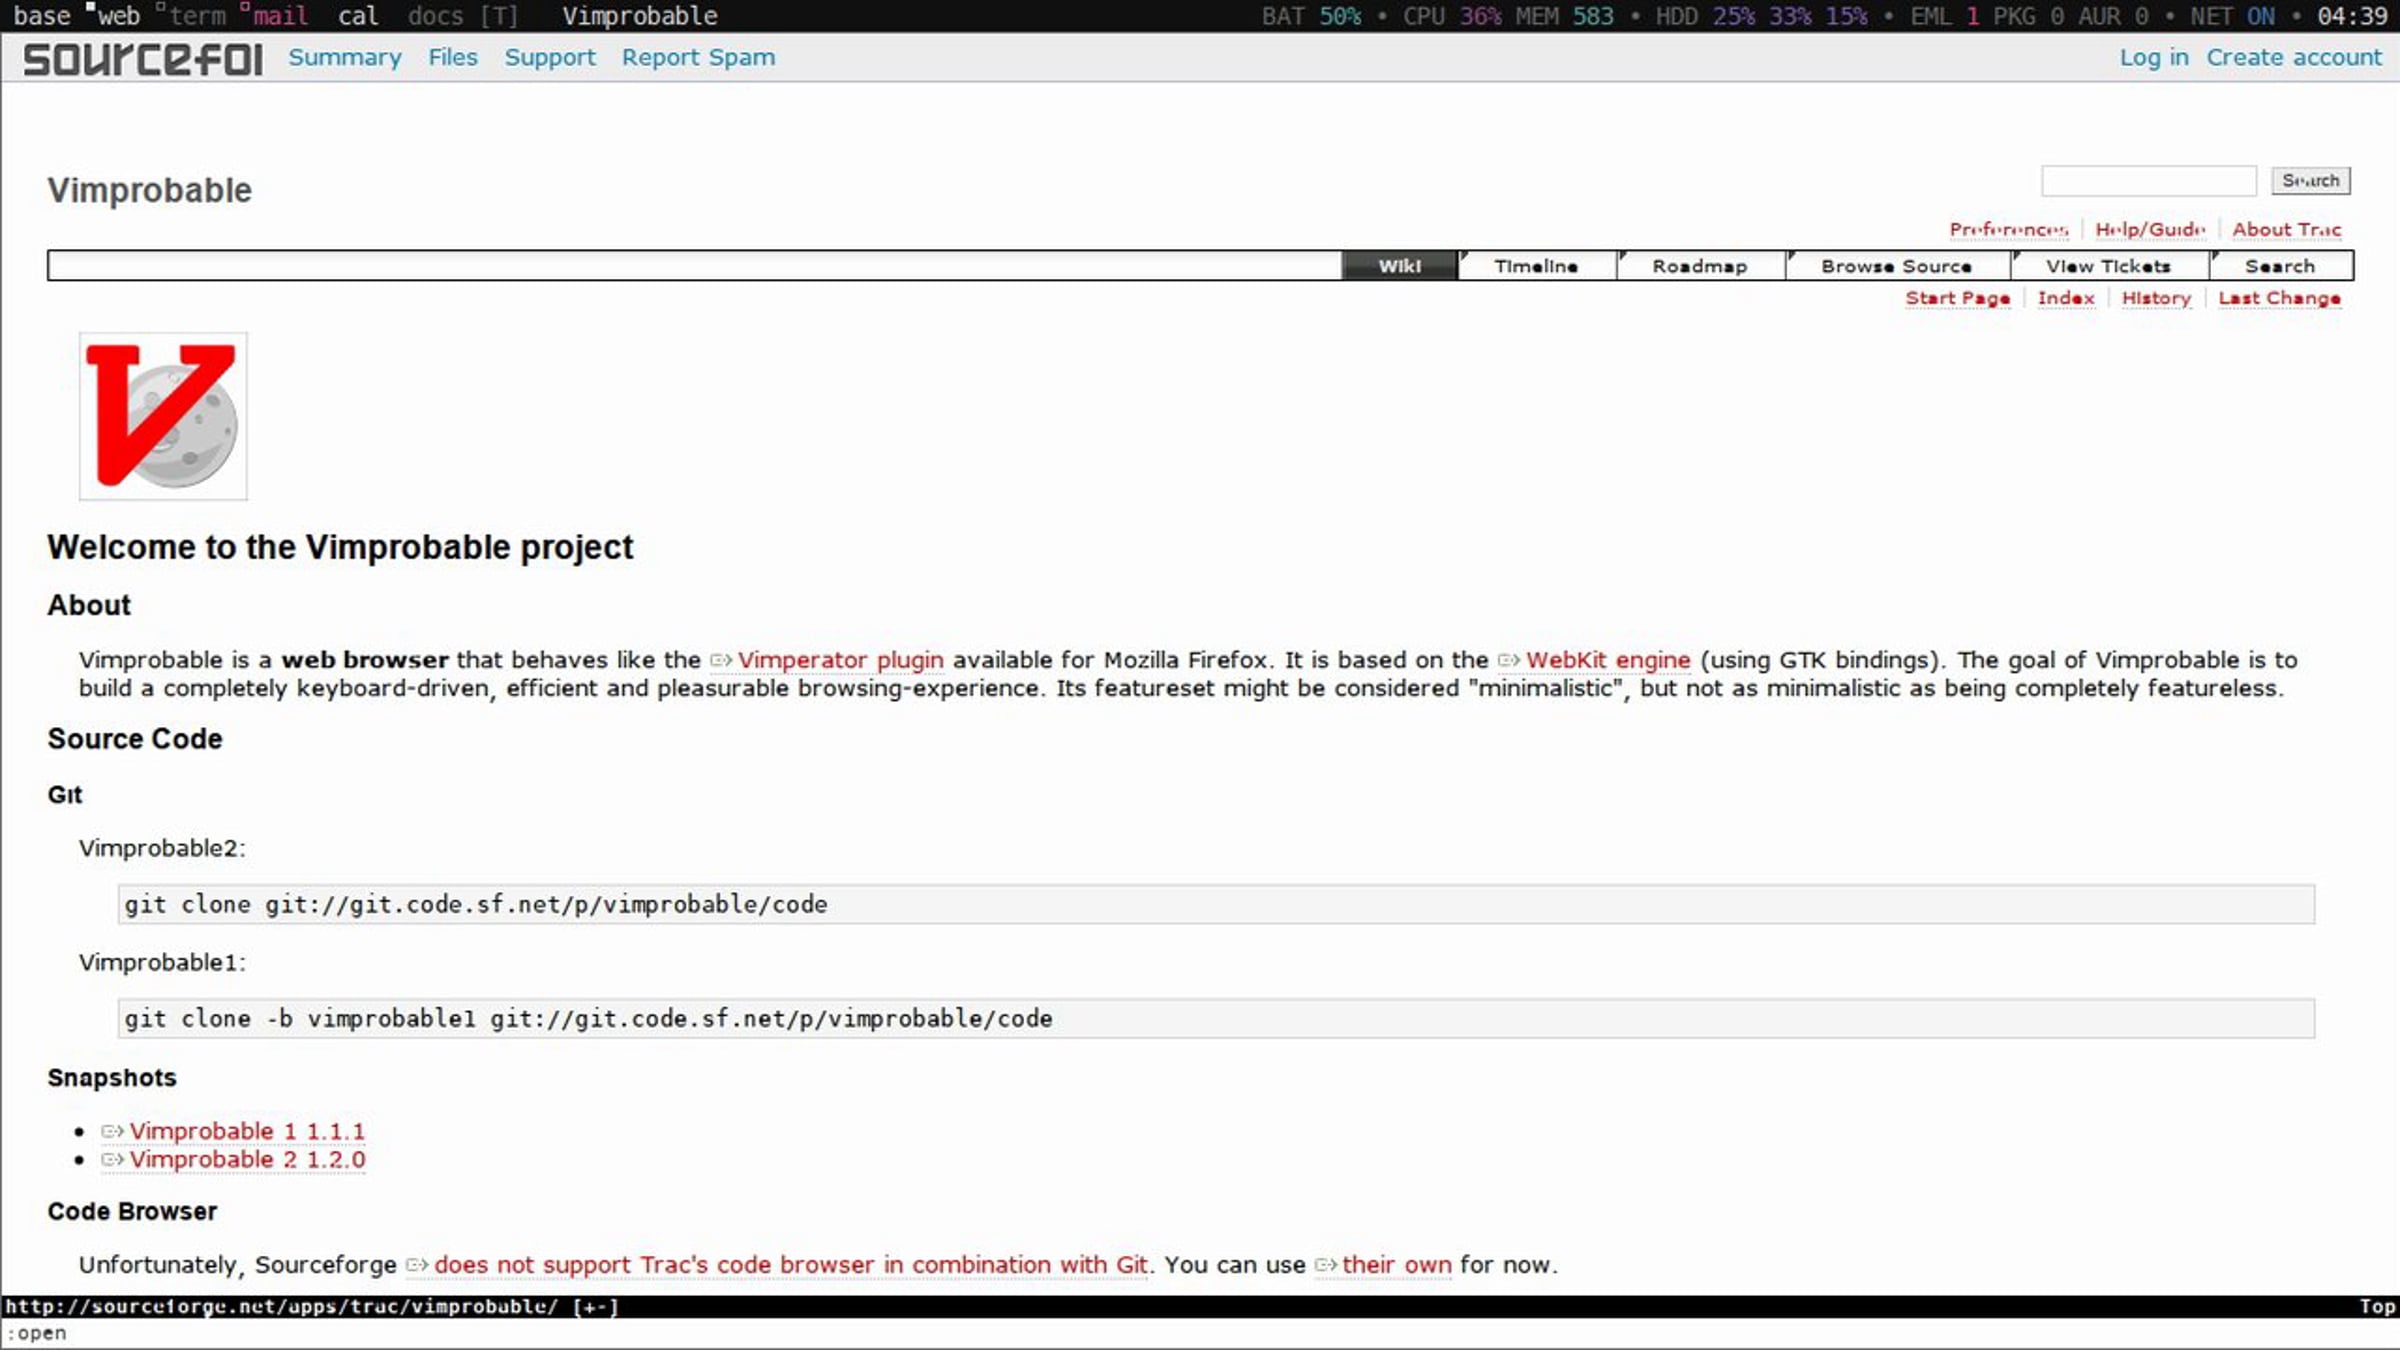The image size is (2400, 1350).
Task: Click the CPU 36% status
Action: [x=1452, y=16]
